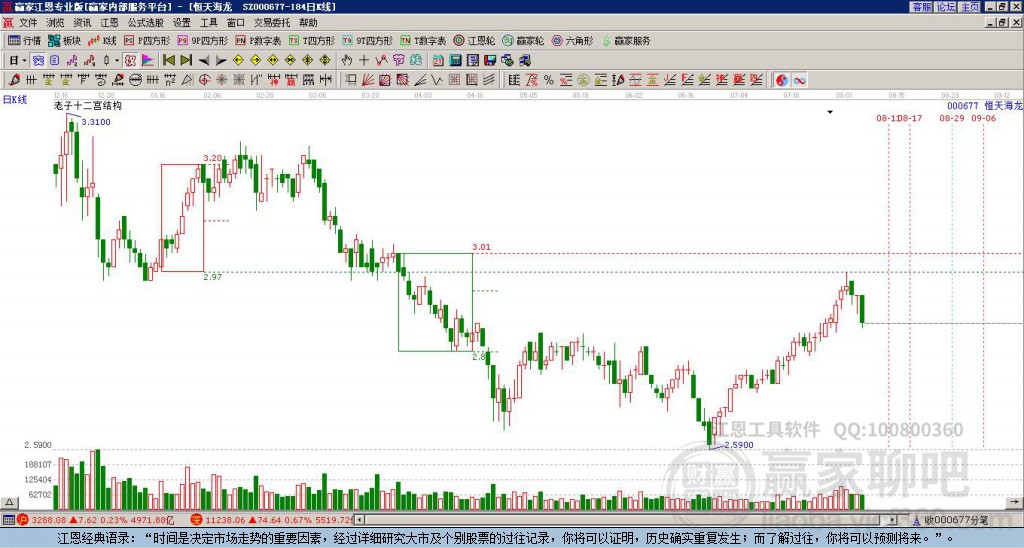Open the 交易委托 menu
Screen dimensions: 1024x548
[272, 23]
